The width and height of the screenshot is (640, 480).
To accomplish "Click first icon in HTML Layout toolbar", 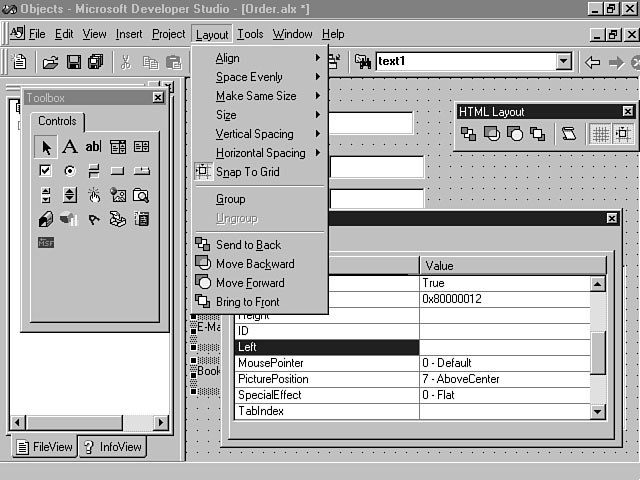I will [468, 133].
